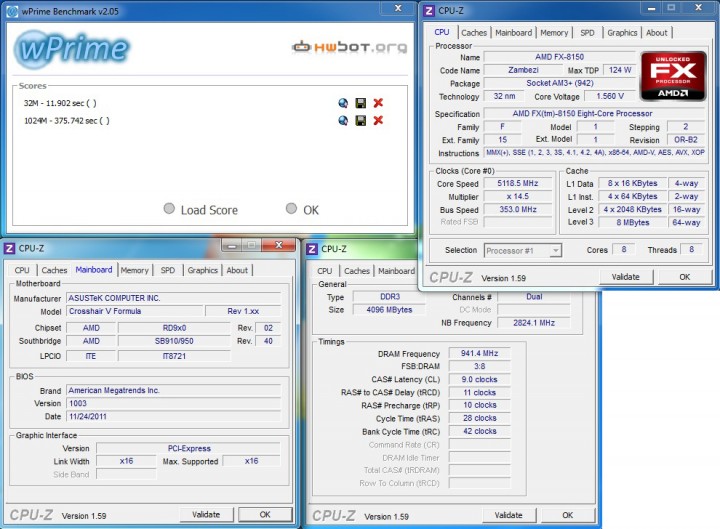The image size is (720, 529).
Task: Select the Load Score radio button
Action: [x=169, y=208]
